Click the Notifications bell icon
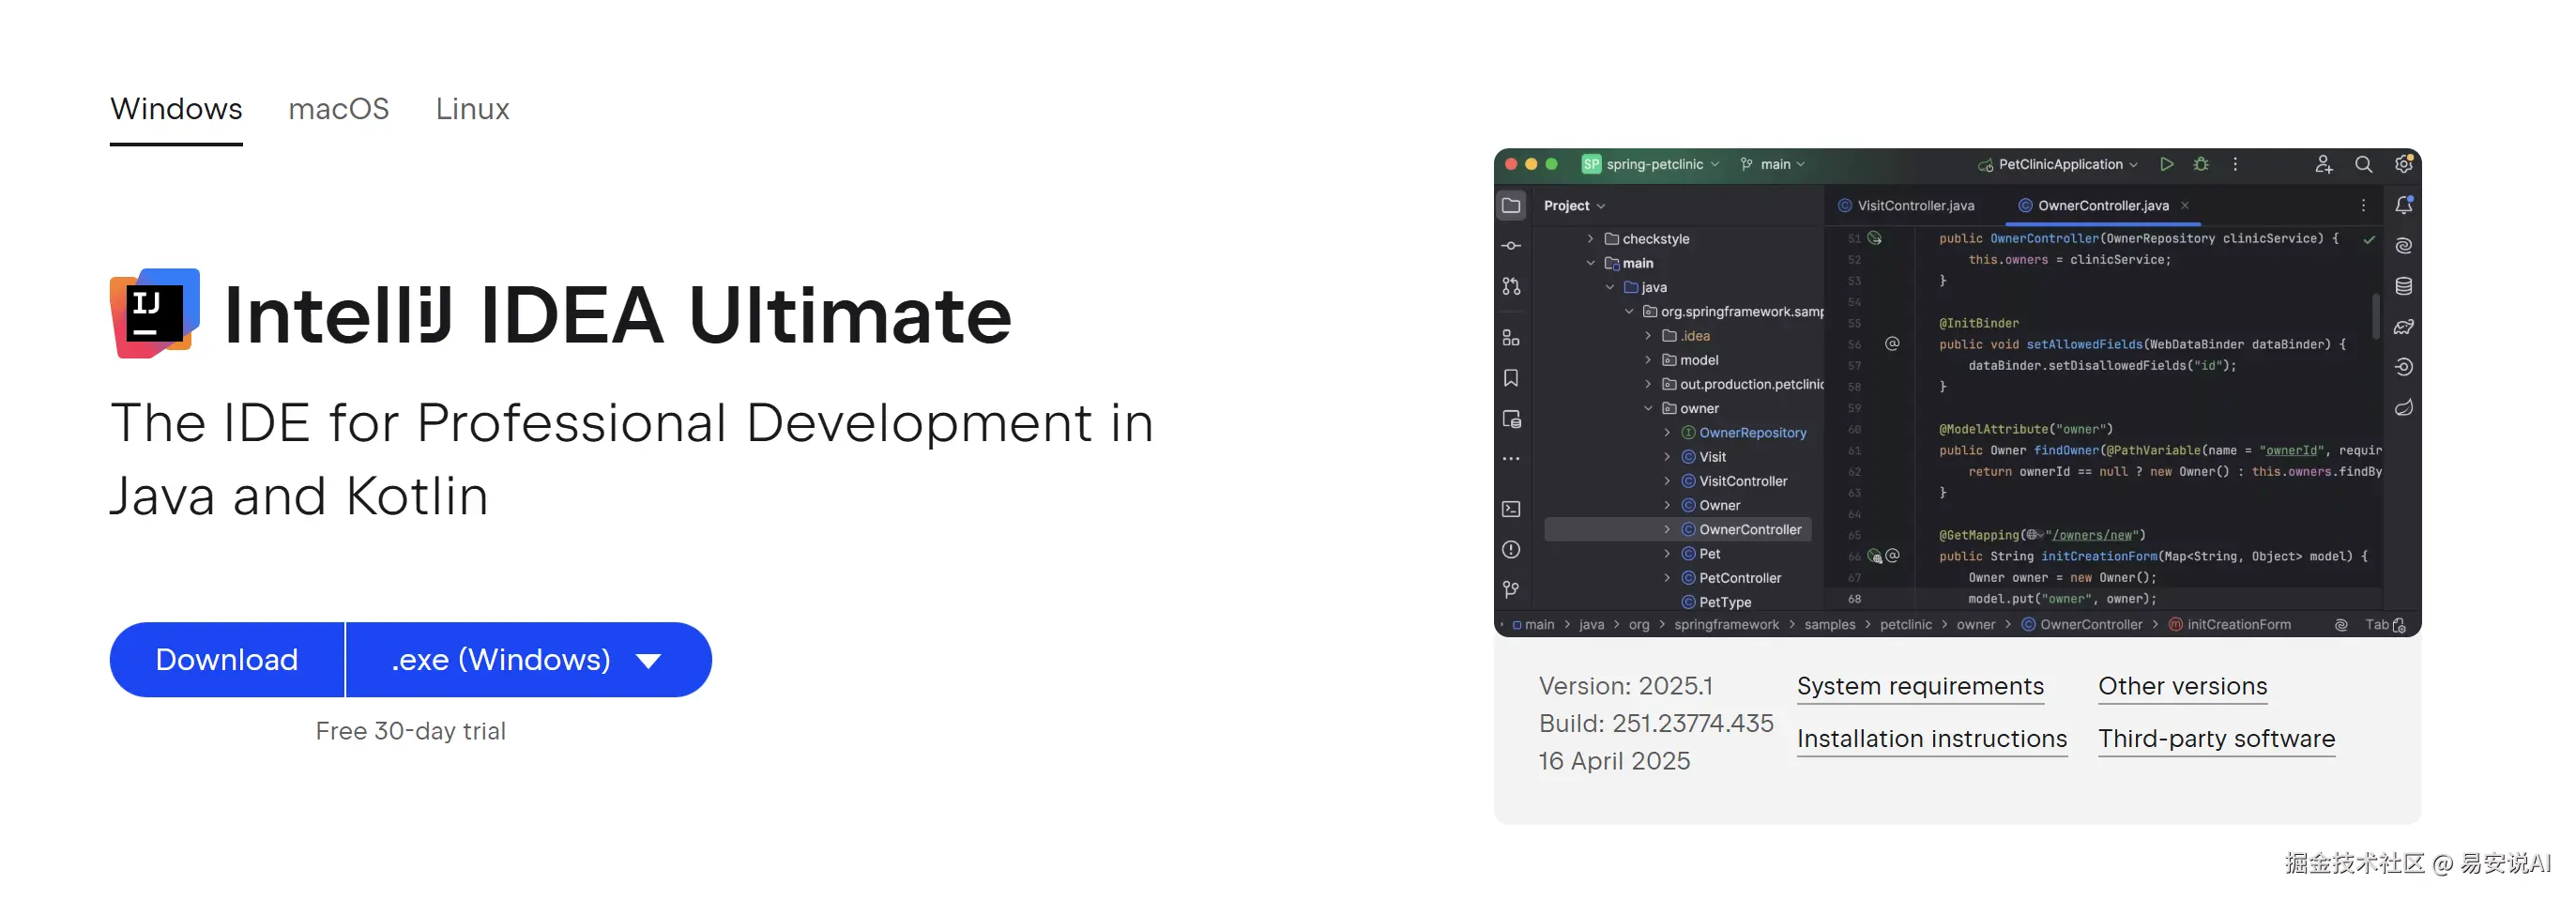2576x900 pixels. coord(2404,205)
